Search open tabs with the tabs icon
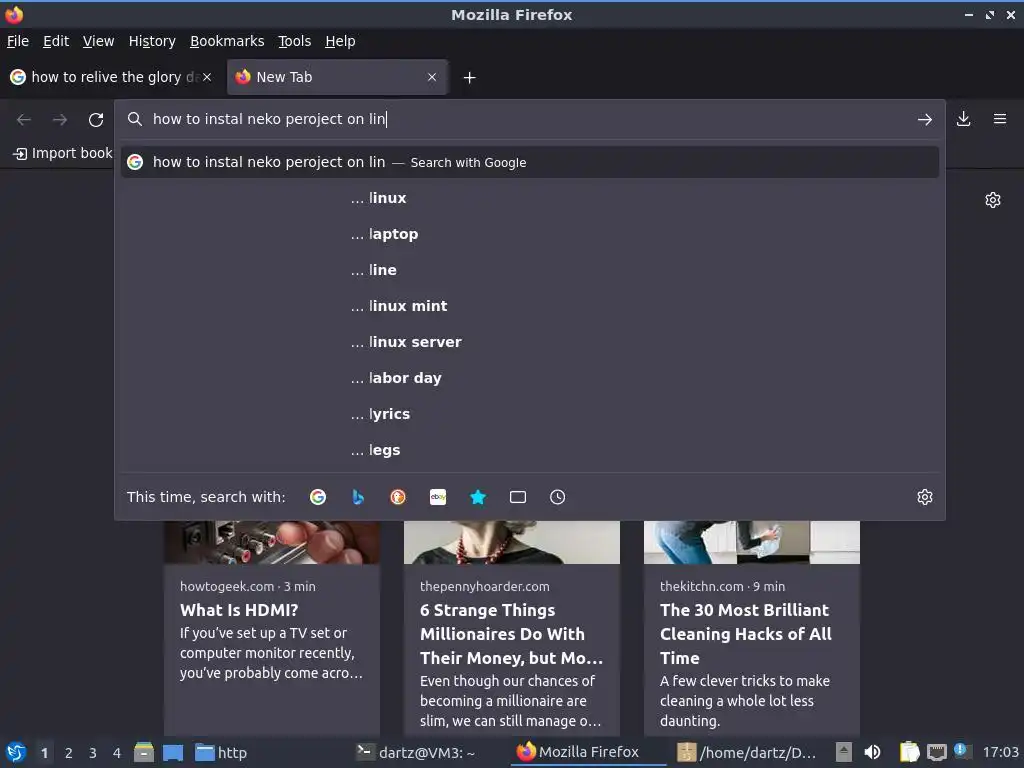The width and height of the screenshot is (1024, 768). point(518,497)
